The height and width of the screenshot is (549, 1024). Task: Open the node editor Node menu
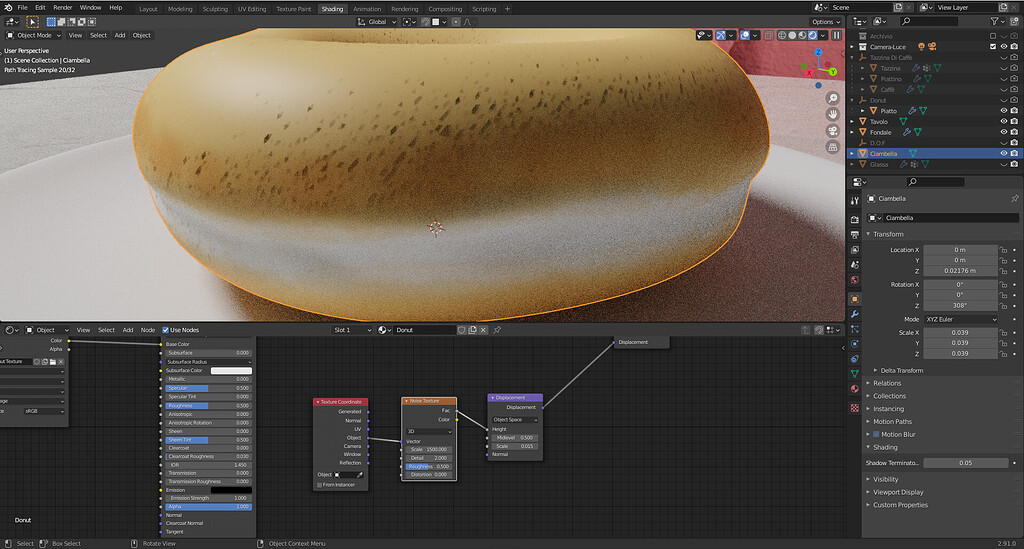[x=148, y=330]
